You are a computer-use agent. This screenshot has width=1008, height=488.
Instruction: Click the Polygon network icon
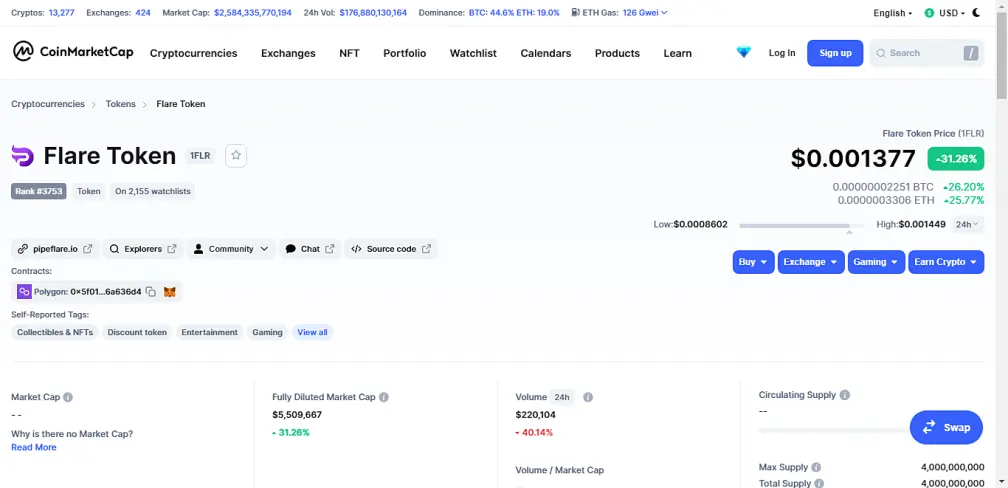pos(24,292)
